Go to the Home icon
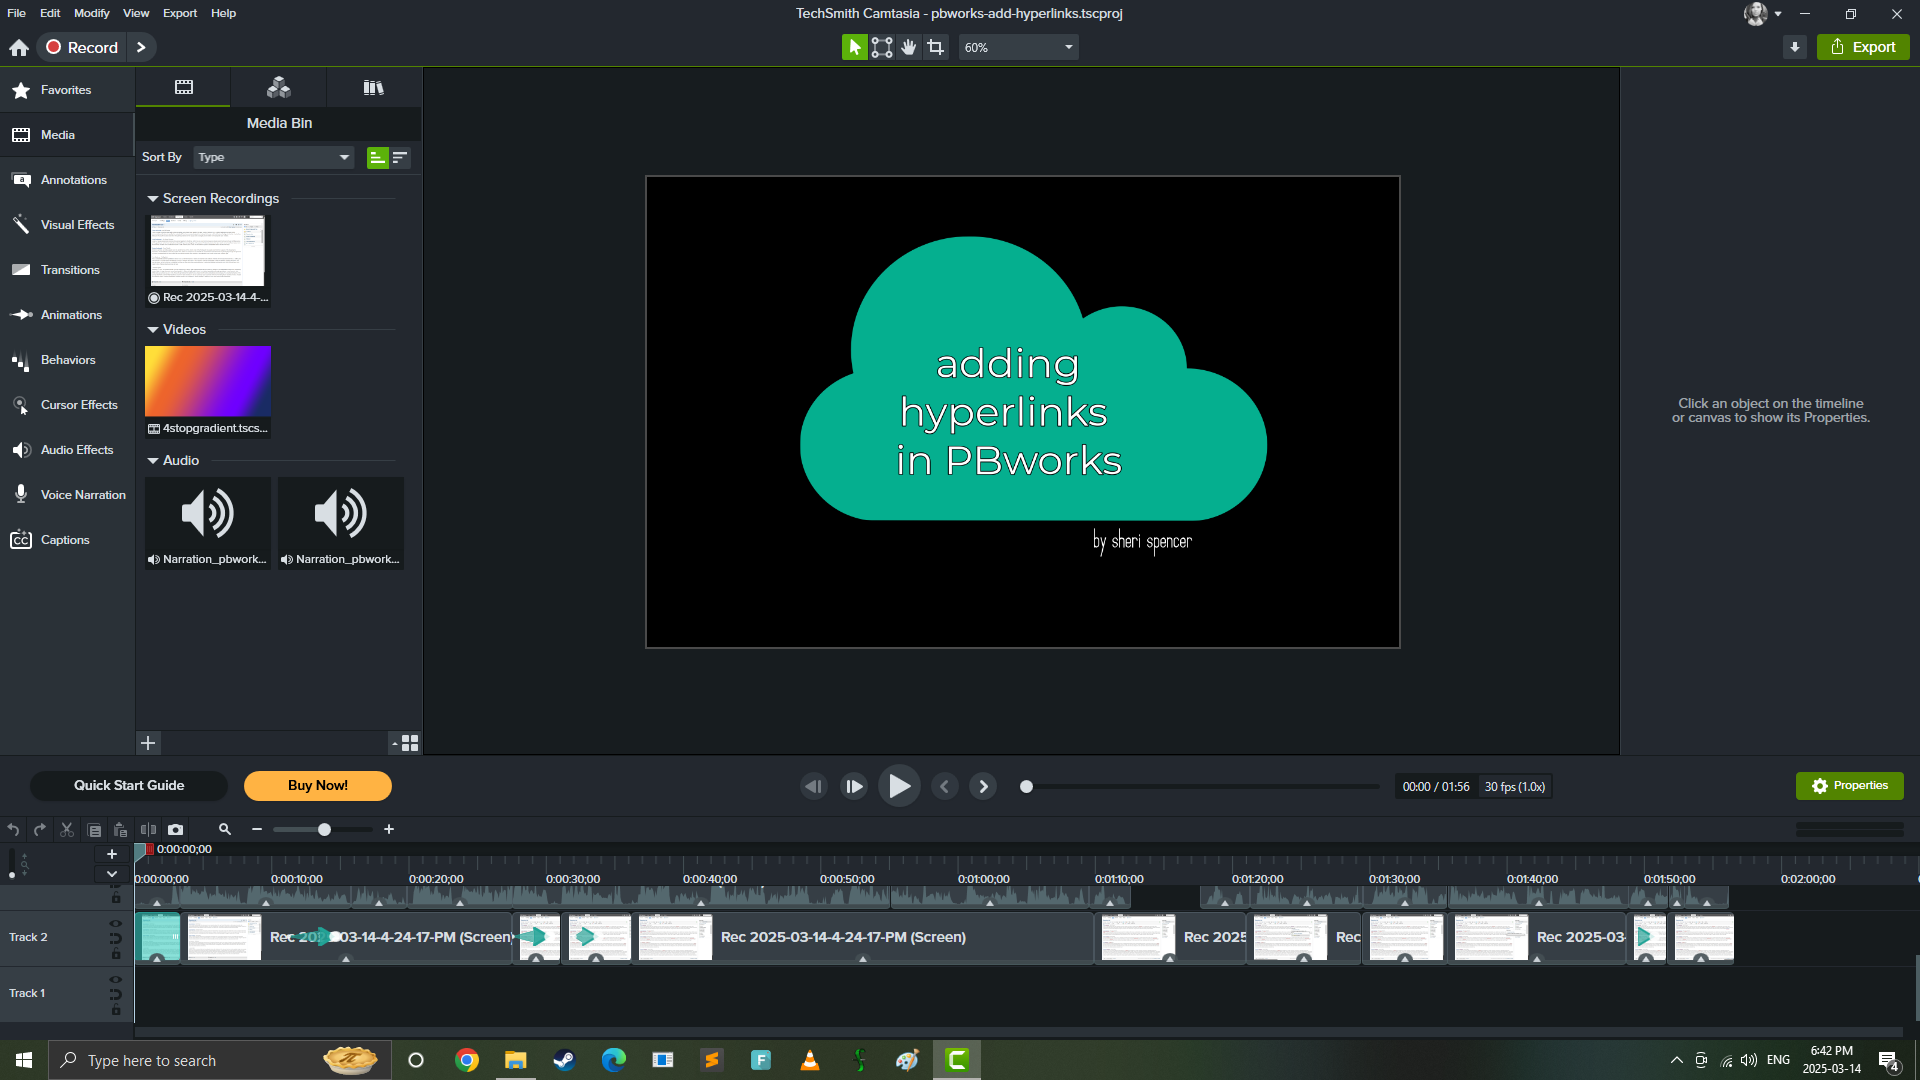Viewport: 1920px width, 1080px height. (x=19, y=47)
